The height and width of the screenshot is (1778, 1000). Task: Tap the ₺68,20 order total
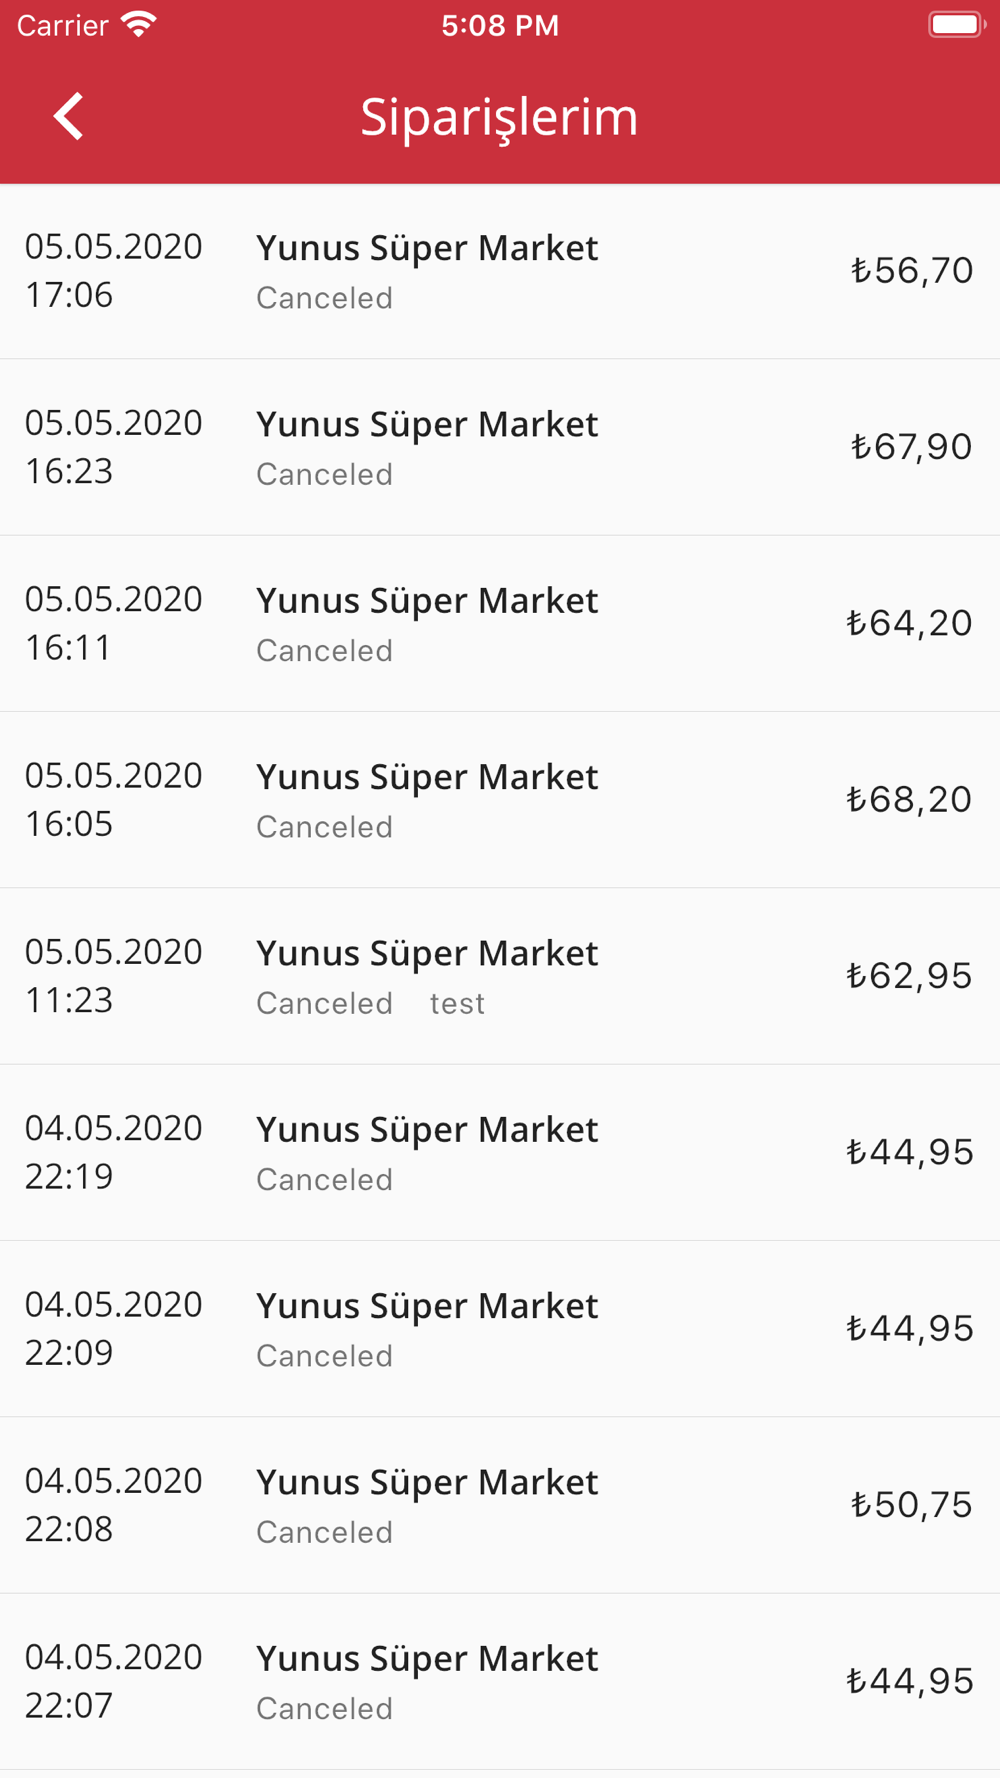[x=909, y=799]
